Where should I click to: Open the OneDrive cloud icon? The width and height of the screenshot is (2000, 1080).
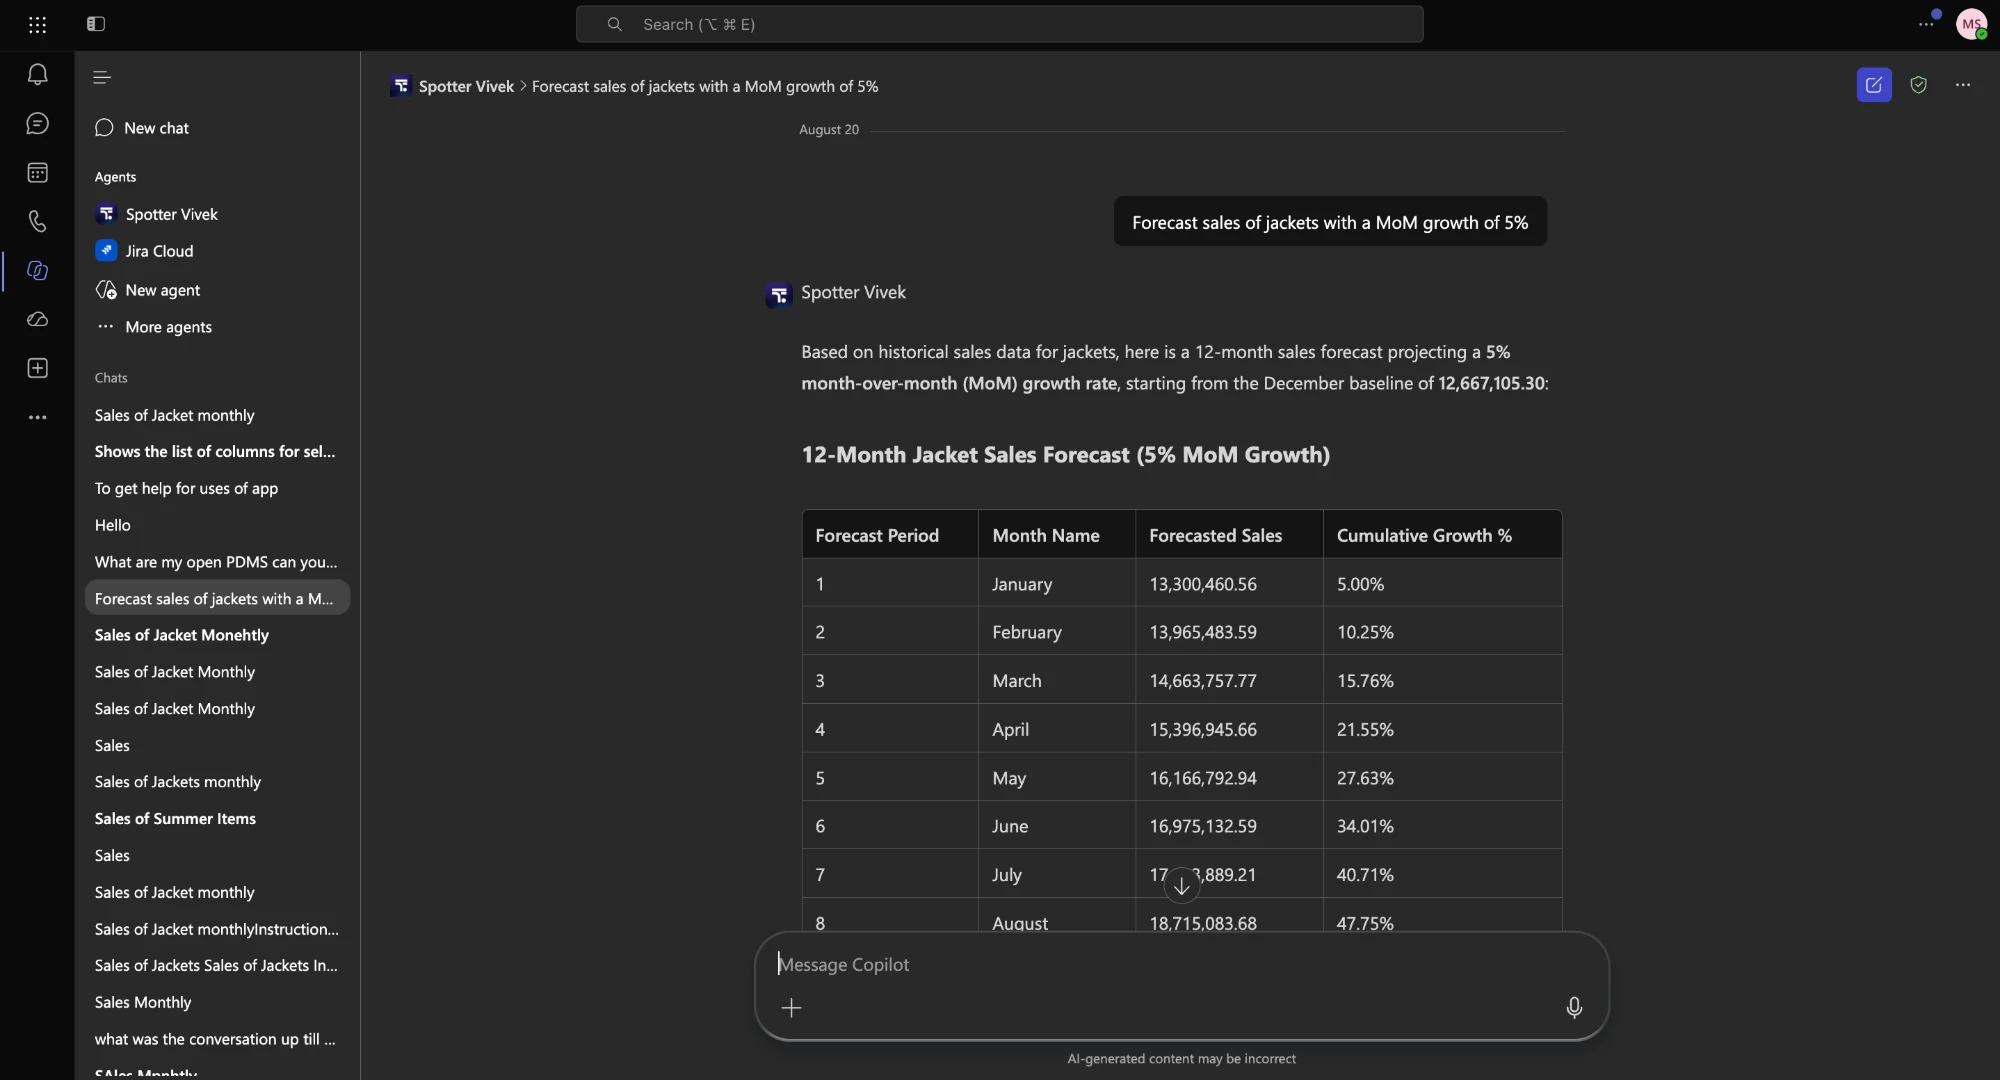tap(37, 319)
